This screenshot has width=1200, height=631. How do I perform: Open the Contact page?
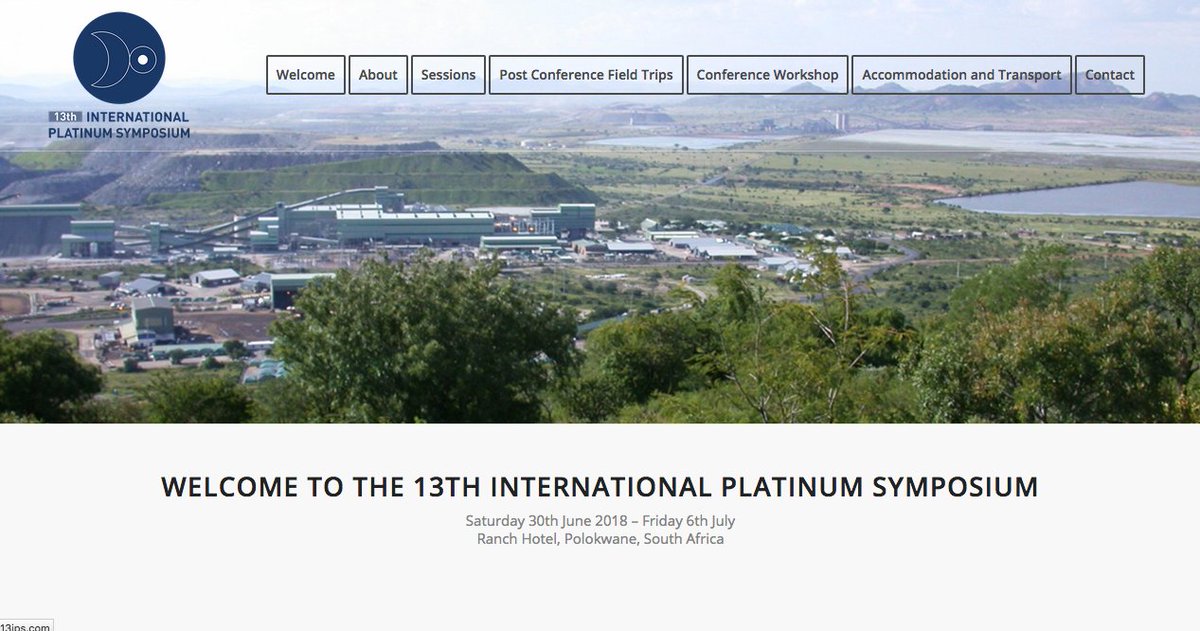click(x=1110, y=75)
